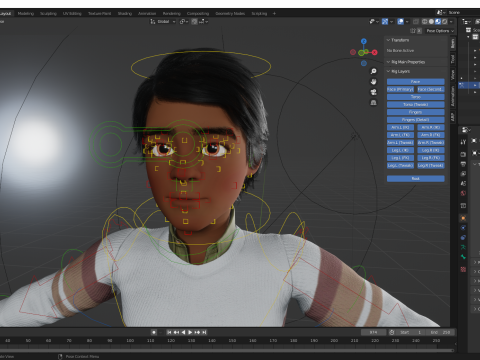The height and width of the screenshot is (360, 480).
Task: Click the pan hand viewport icon
Action: pos(374,82)
